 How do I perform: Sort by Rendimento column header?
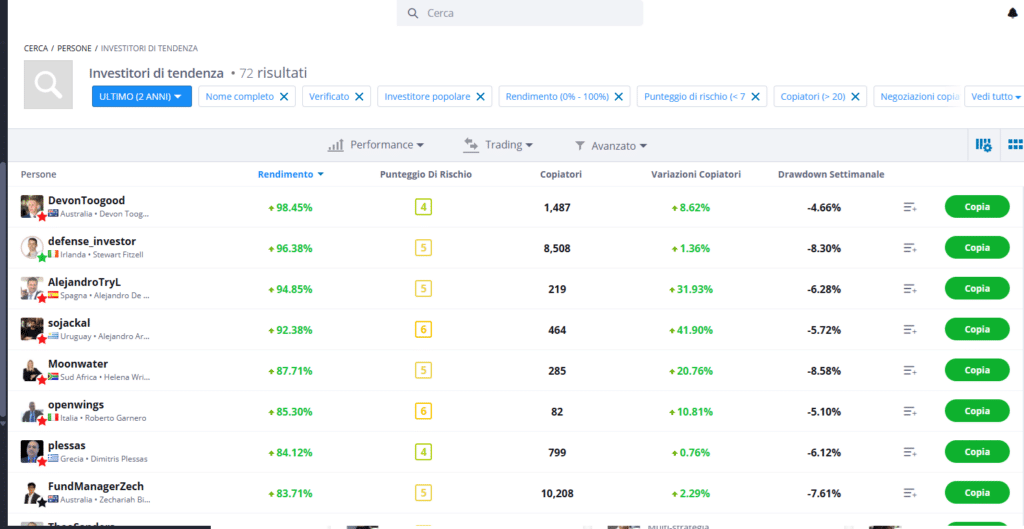(x=291, y=174)
